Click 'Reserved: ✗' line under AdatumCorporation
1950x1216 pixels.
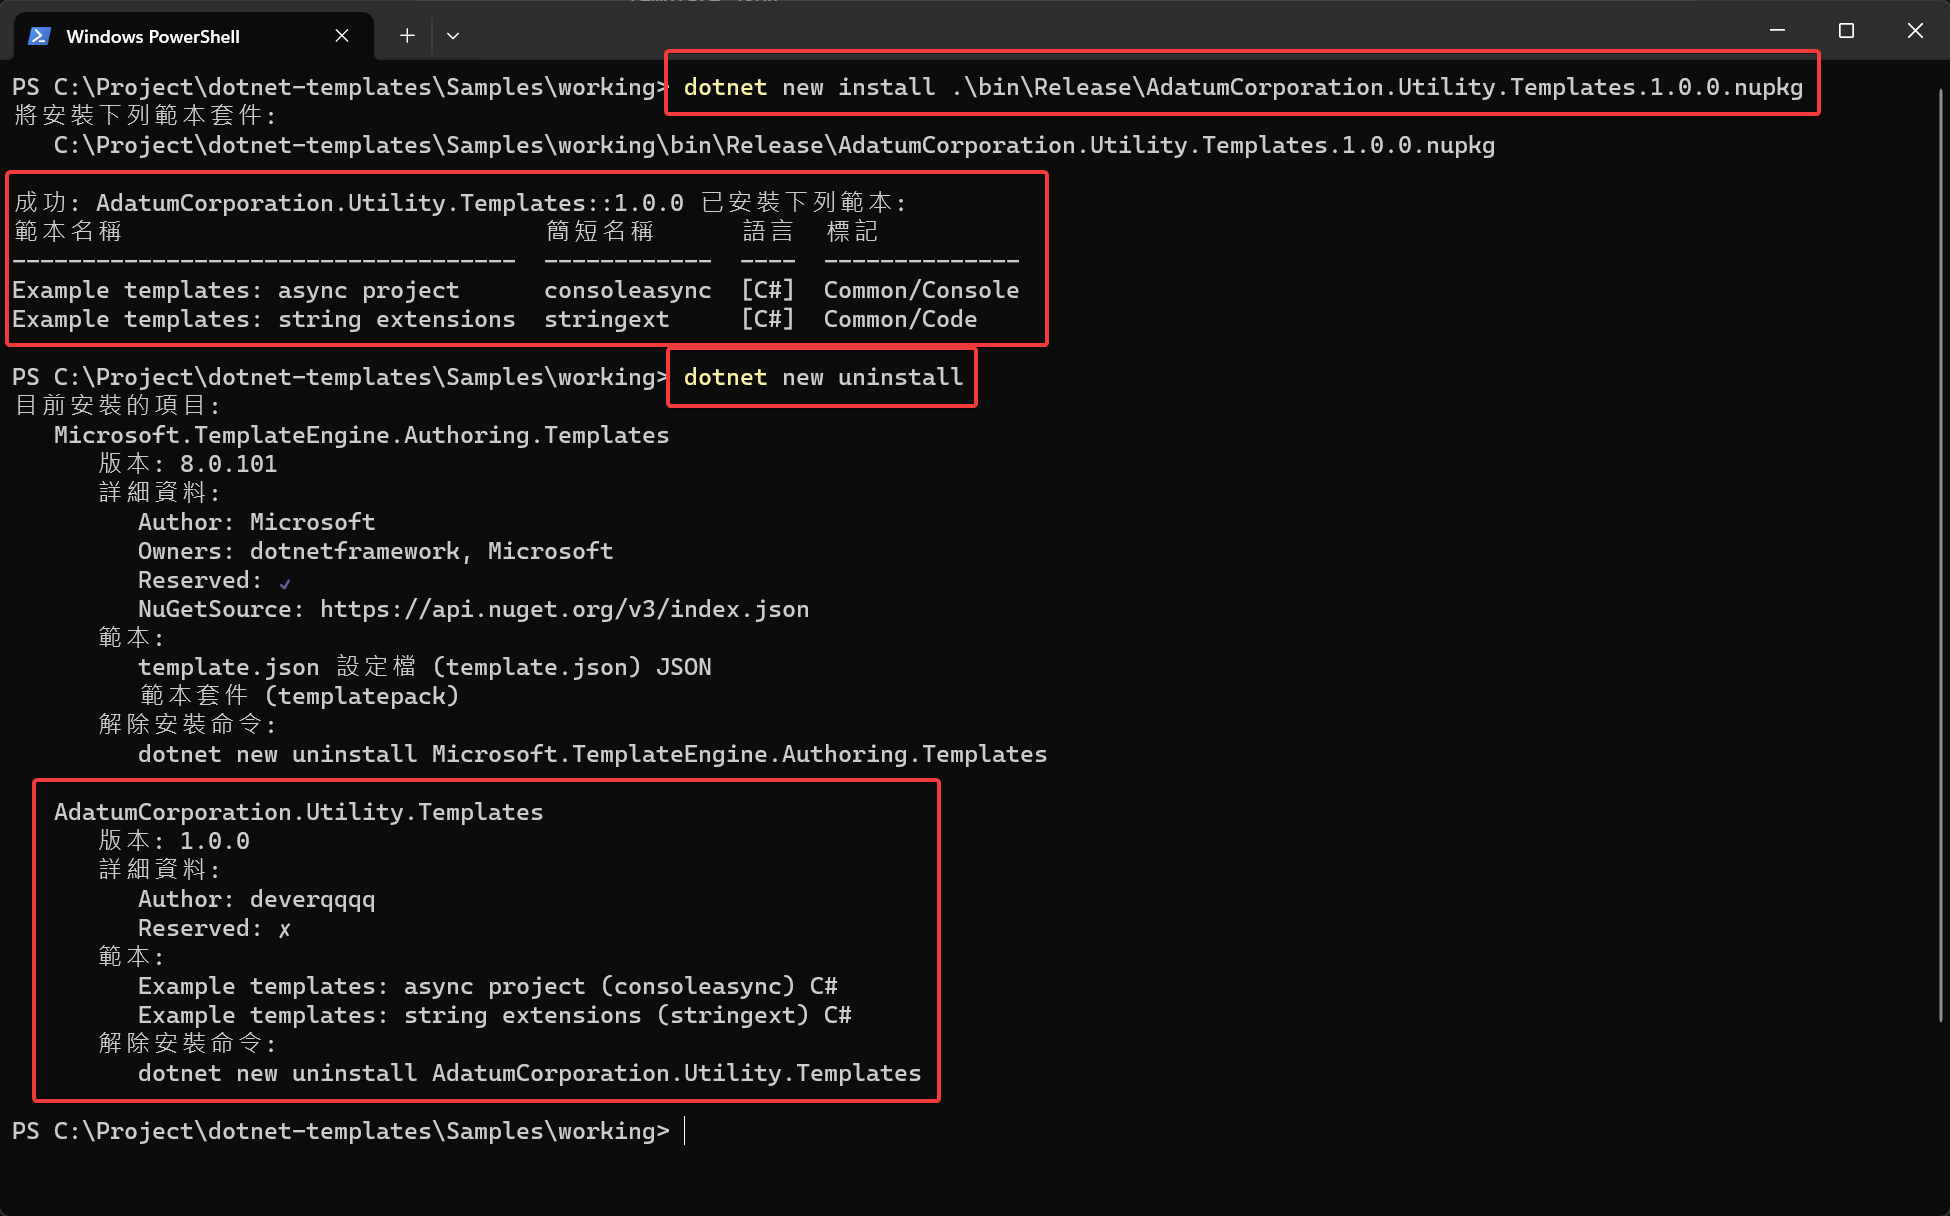point(215,928)
